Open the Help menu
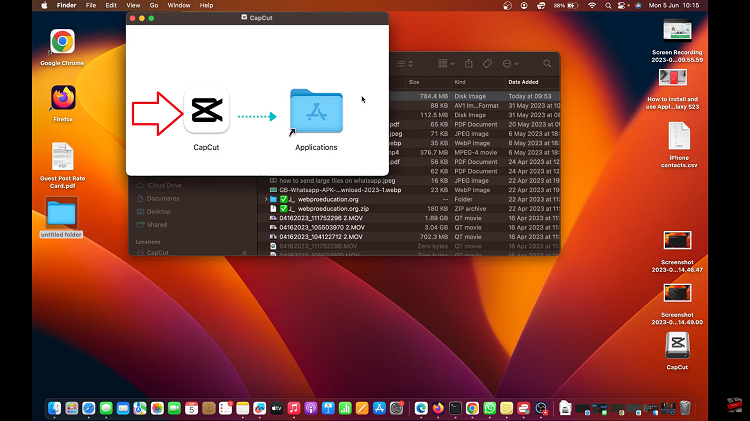Image resolution: width=750 pixels, height=421 pixels. pos(206,5)
